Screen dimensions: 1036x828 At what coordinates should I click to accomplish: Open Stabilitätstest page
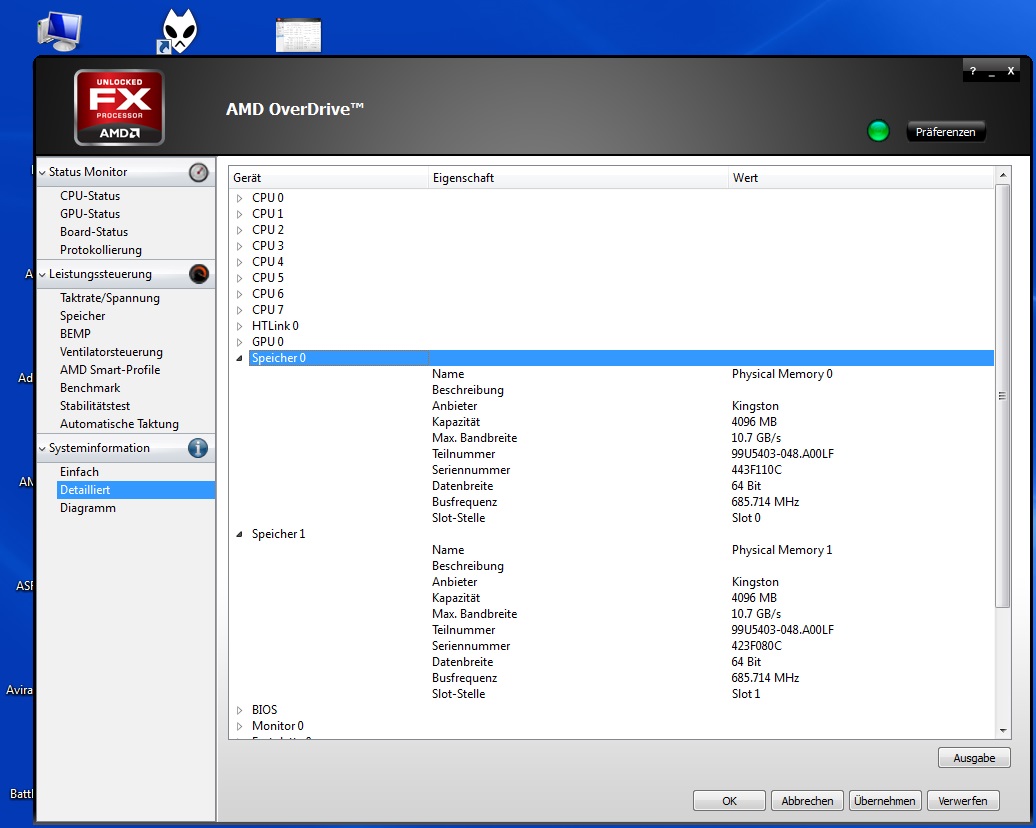point(94,406)
